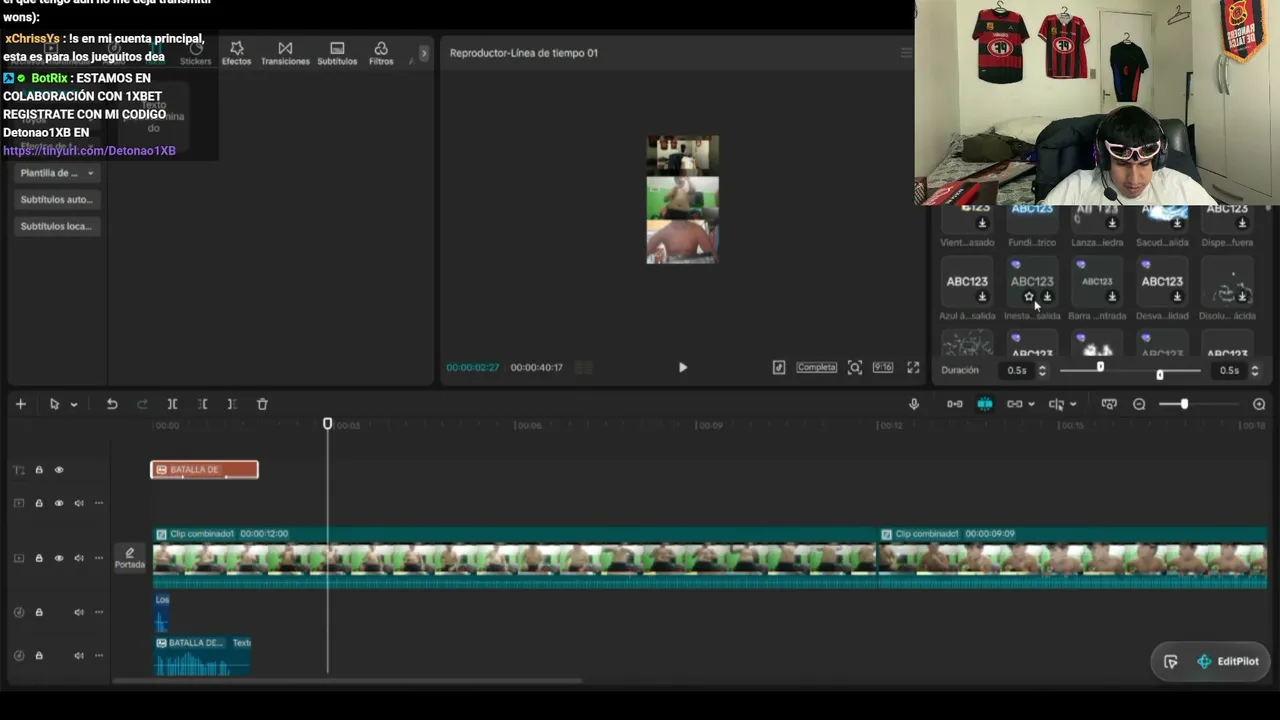
Task: Open the Subtítulos tab
Action: pos(337,53)
